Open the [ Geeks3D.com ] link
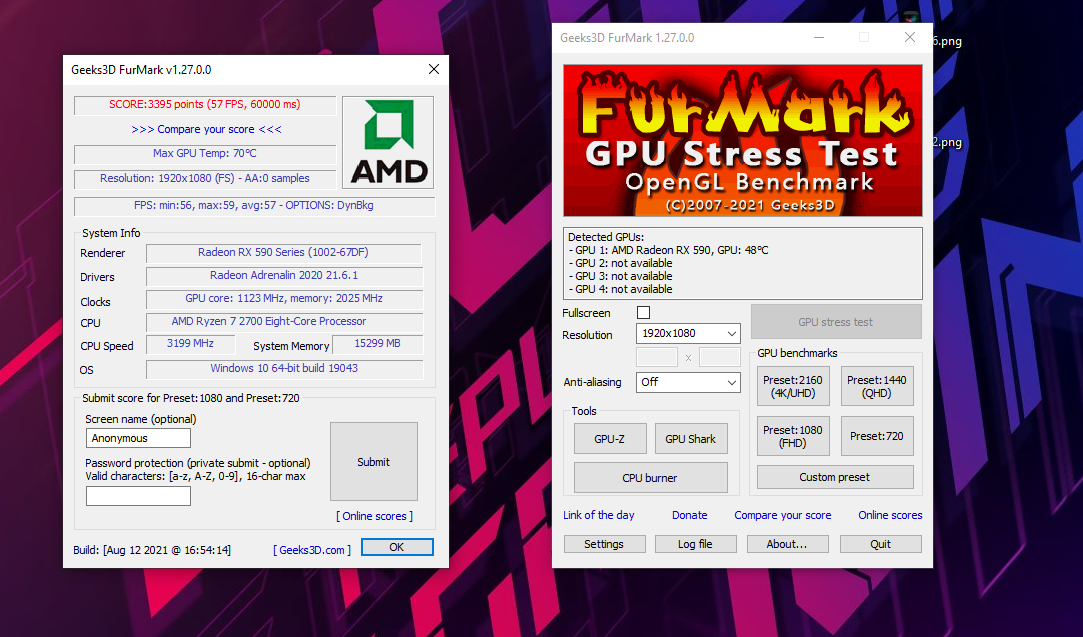Image resolution: width=1083 pixels, height=637 pixels. (x=312, y=550)
